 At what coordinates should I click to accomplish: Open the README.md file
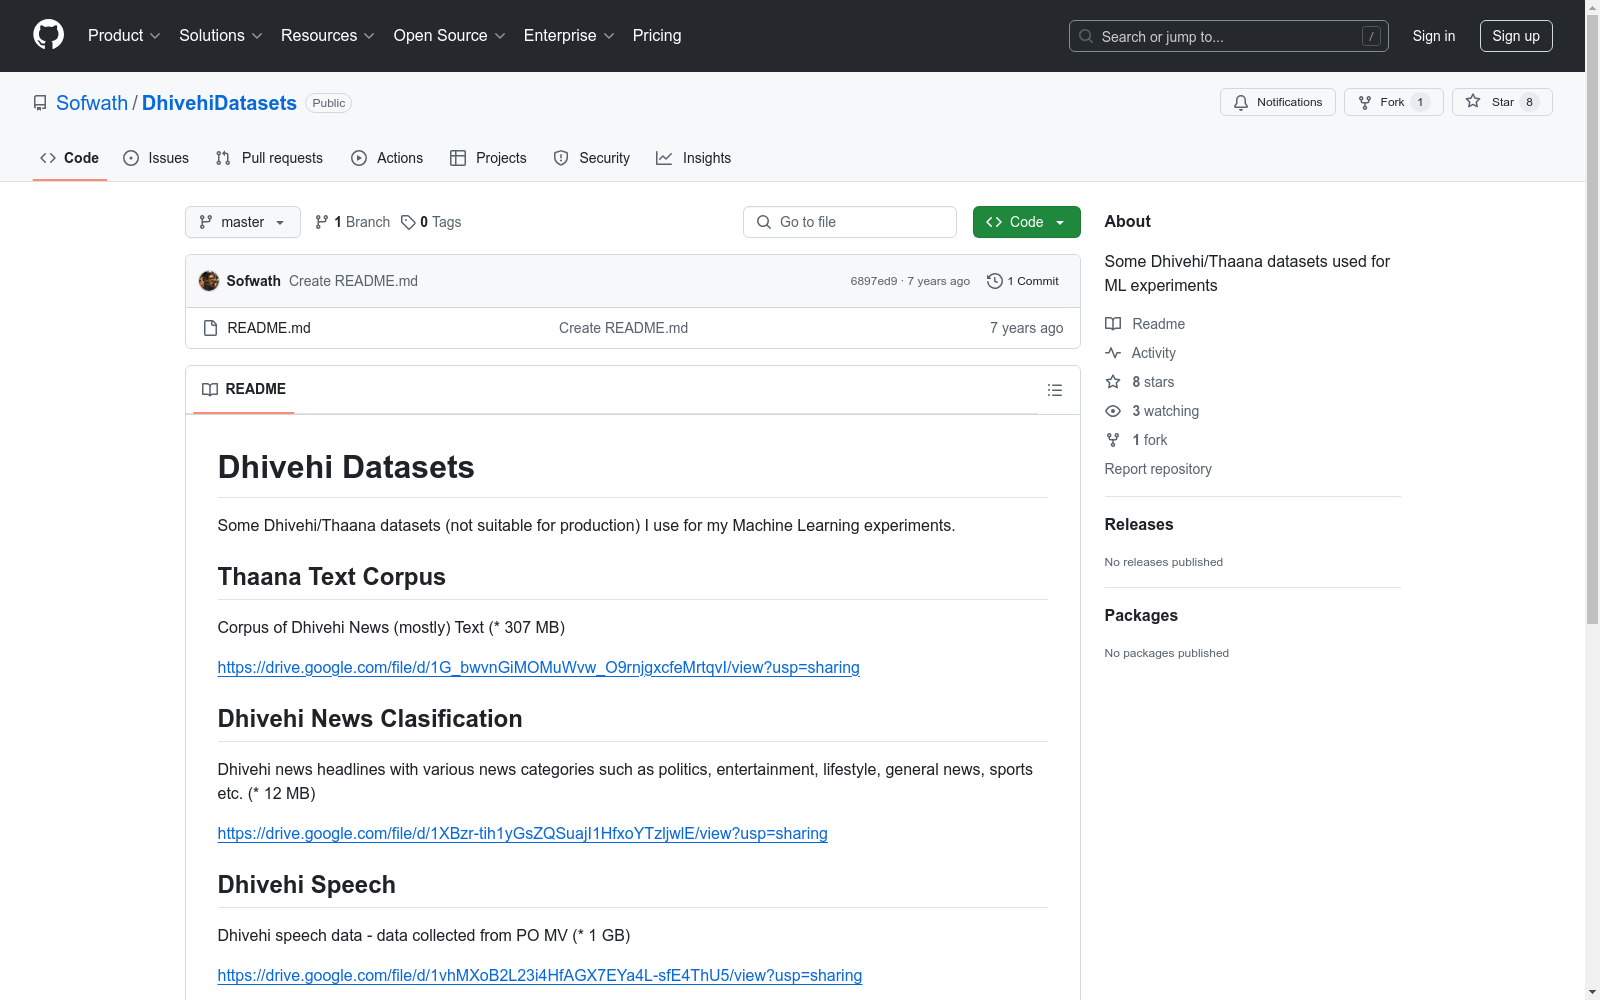[x=269, y=328]
